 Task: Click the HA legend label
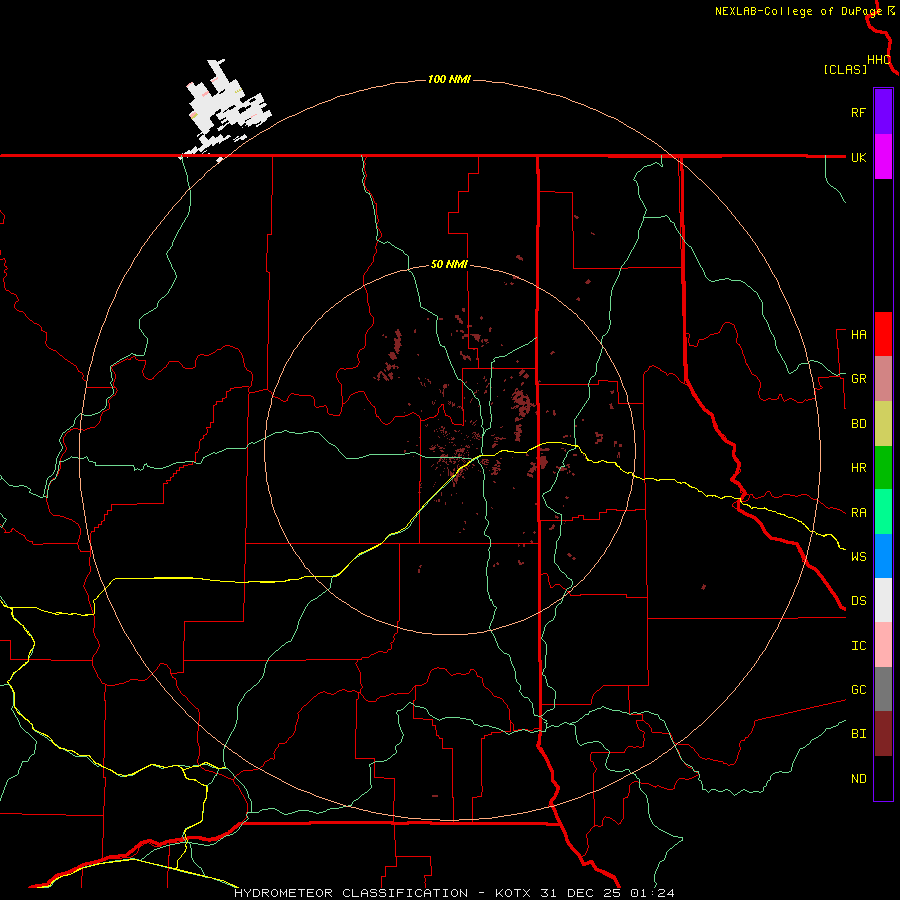point(858,334)
